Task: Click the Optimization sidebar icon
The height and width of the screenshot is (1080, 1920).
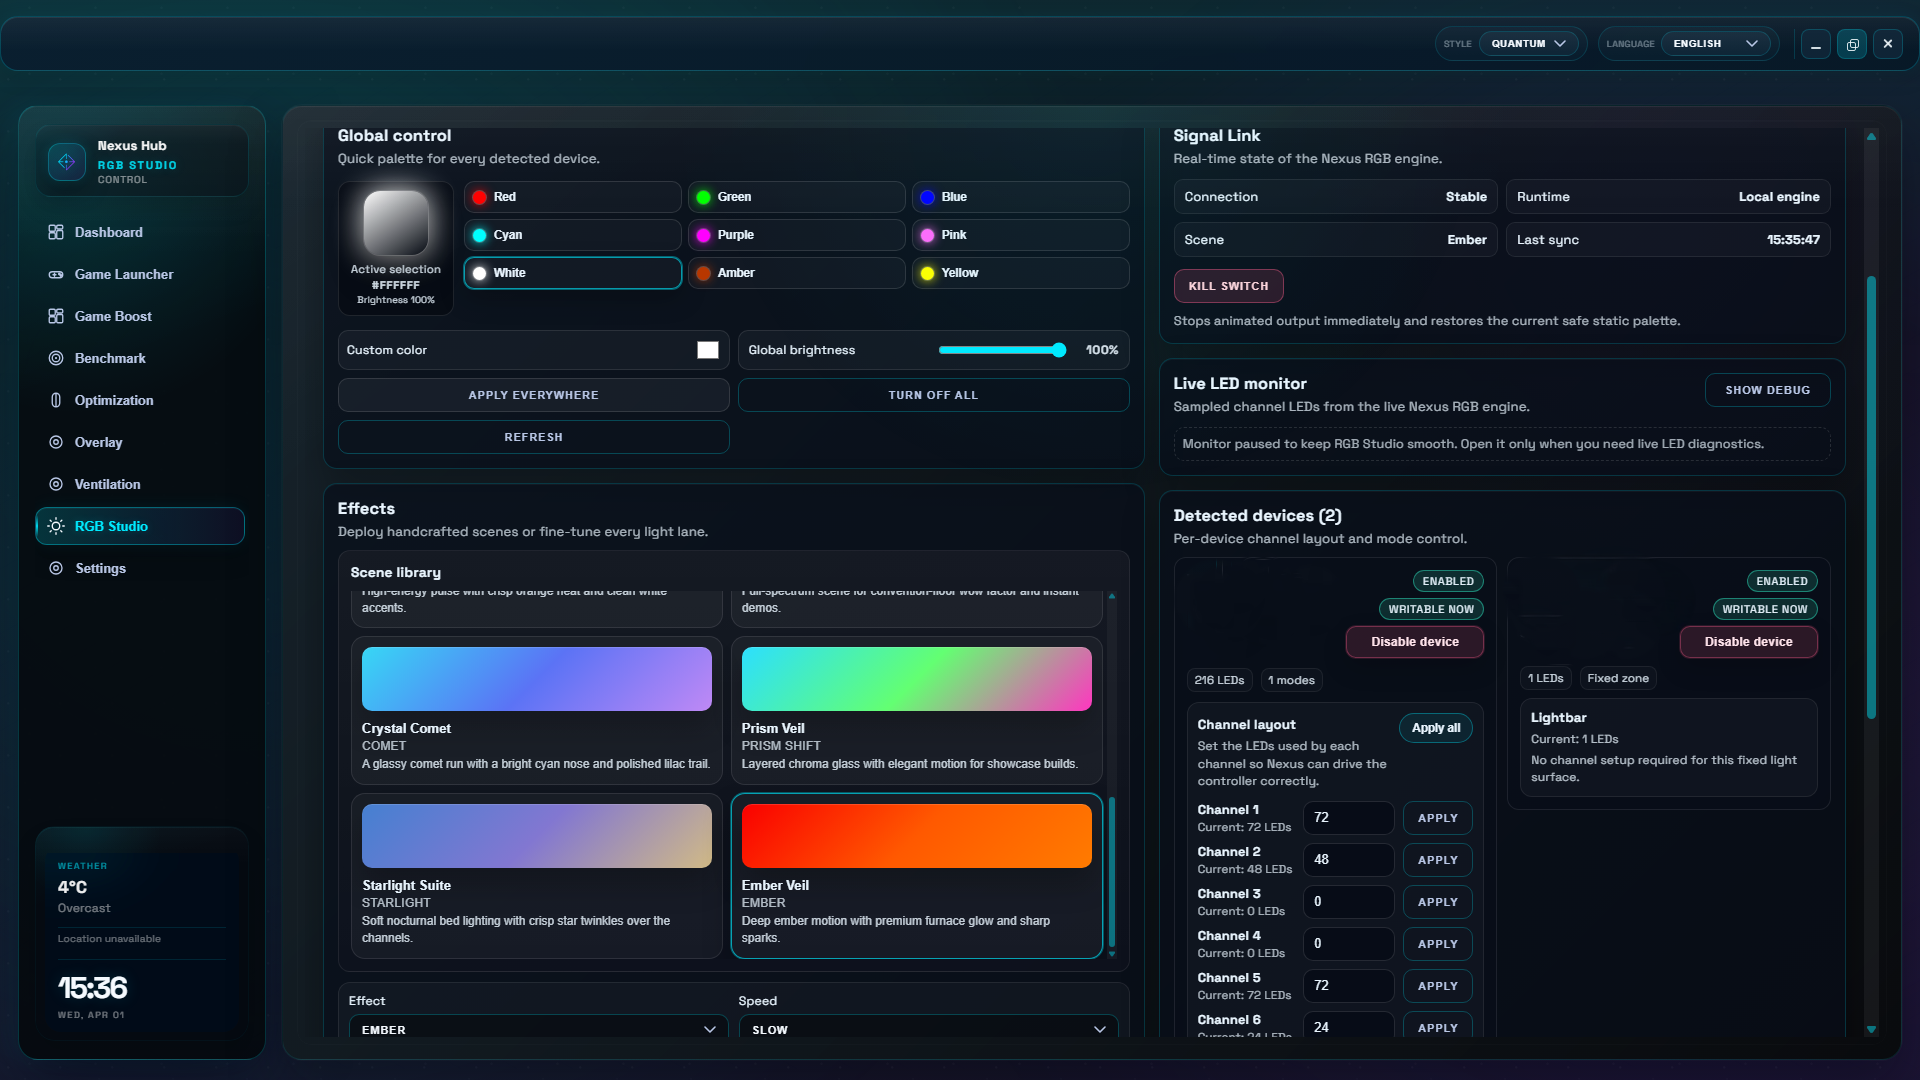Action: [x=56, y=400]
